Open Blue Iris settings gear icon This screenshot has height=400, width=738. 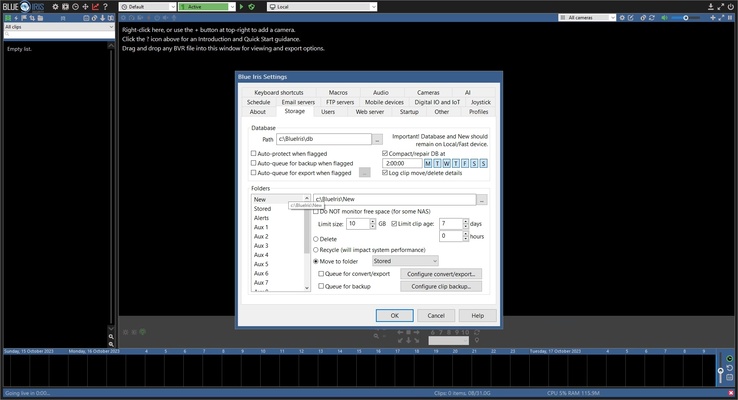point(55,7)
